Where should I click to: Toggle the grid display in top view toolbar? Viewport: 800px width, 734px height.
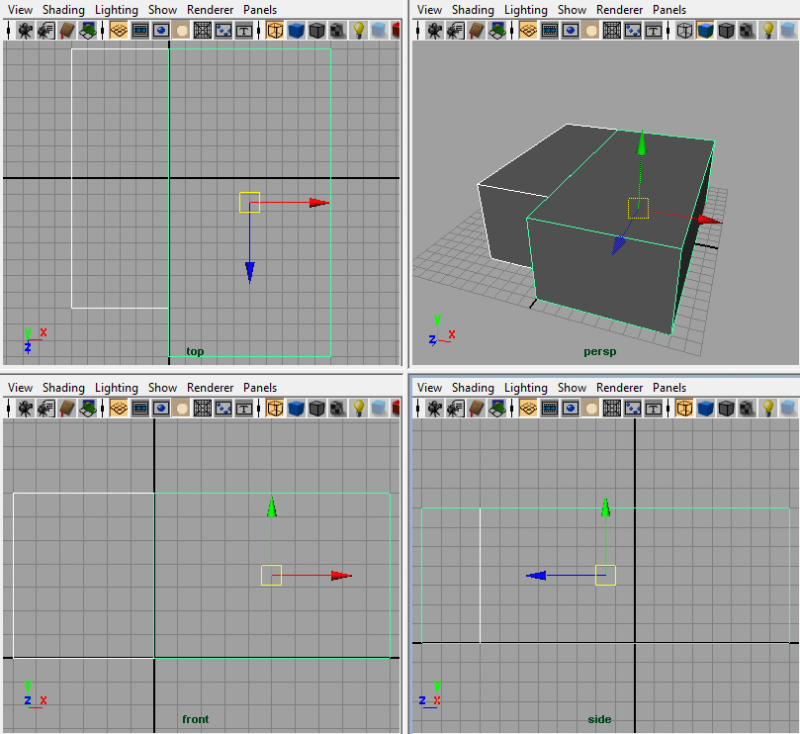click(x=118, y=30)
